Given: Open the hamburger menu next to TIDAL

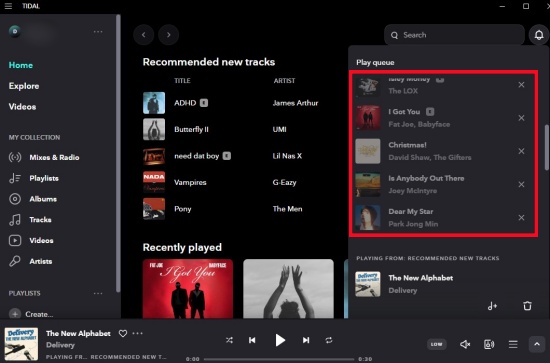Looking at the screenshot, I should 8,6.
